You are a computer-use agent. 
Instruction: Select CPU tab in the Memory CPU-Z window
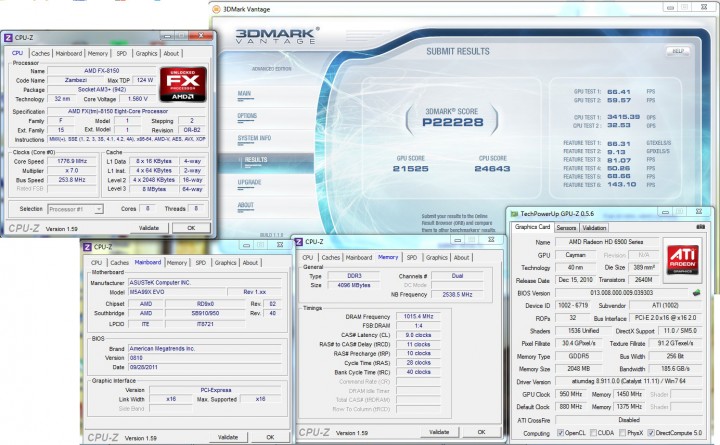308,258
